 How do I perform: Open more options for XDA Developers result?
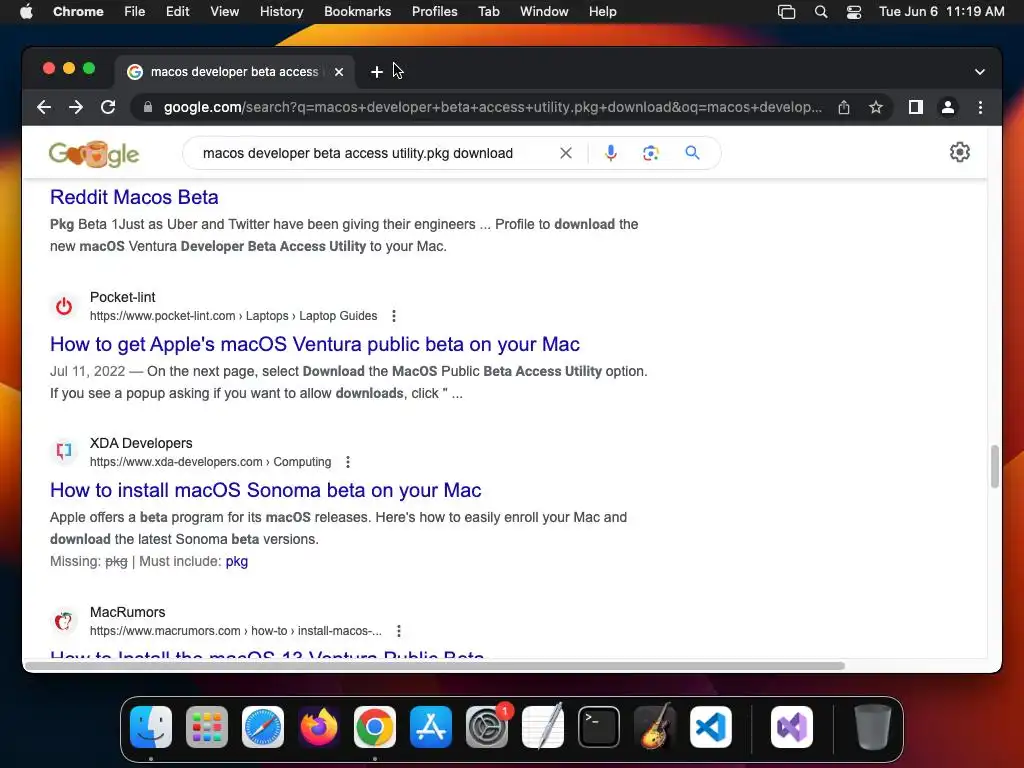coord(348,462)
